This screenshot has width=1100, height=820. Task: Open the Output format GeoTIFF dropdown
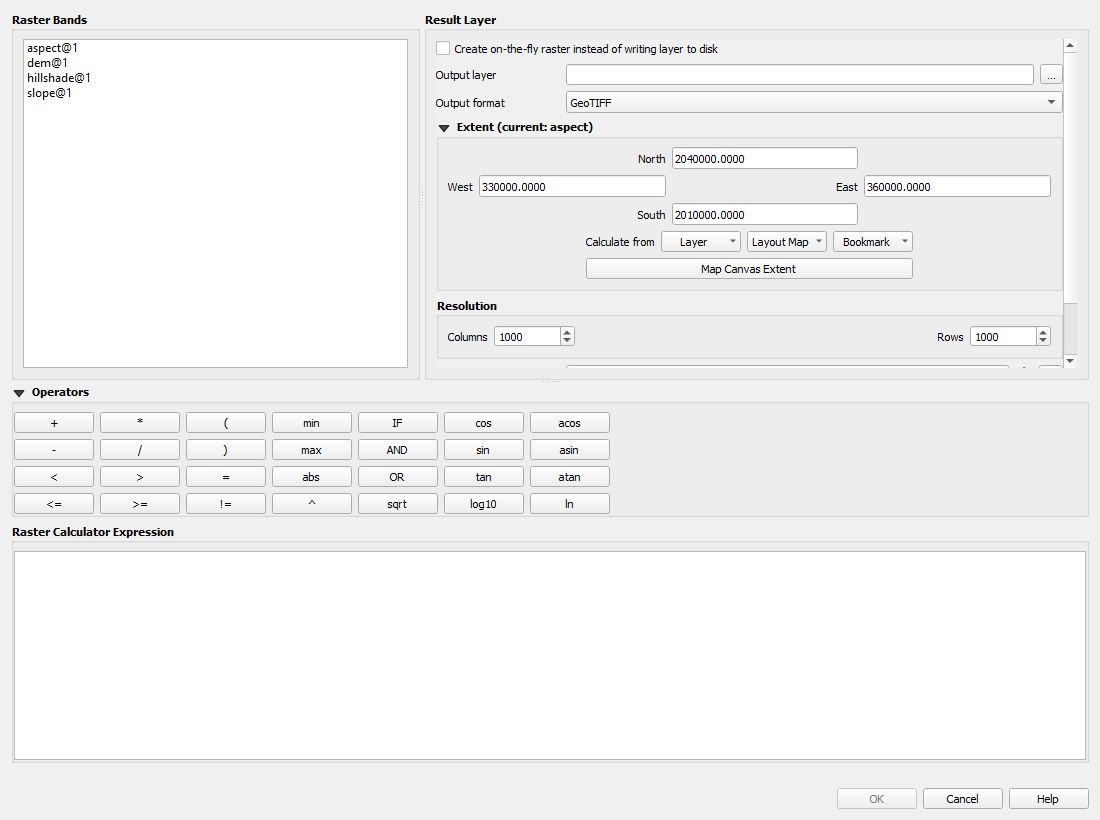[814, 102]
